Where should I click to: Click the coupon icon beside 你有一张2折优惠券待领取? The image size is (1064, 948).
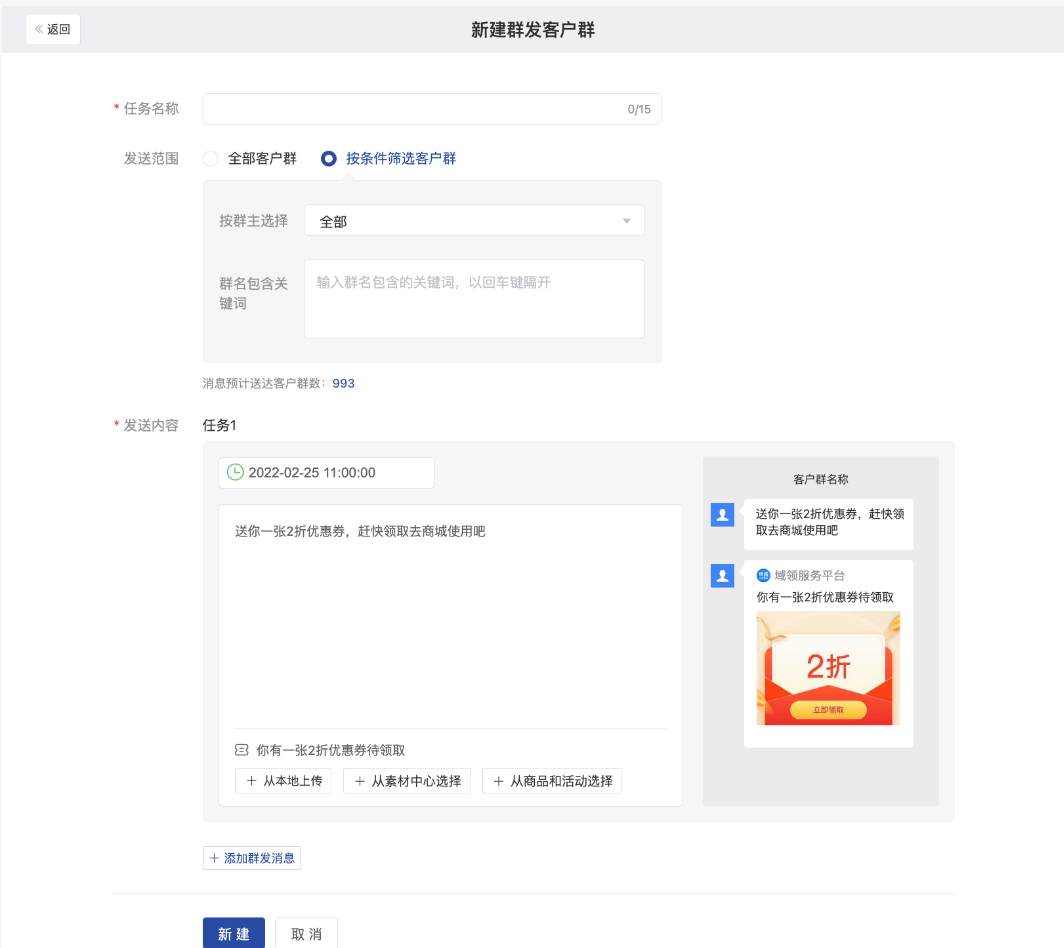pyautogui.click(x=242, y=750)
